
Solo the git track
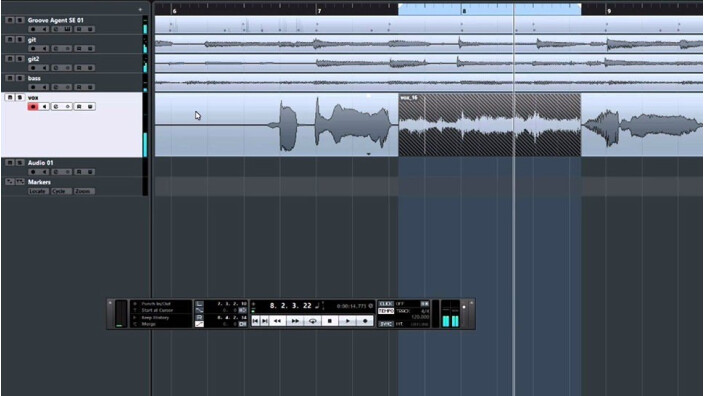20,40
